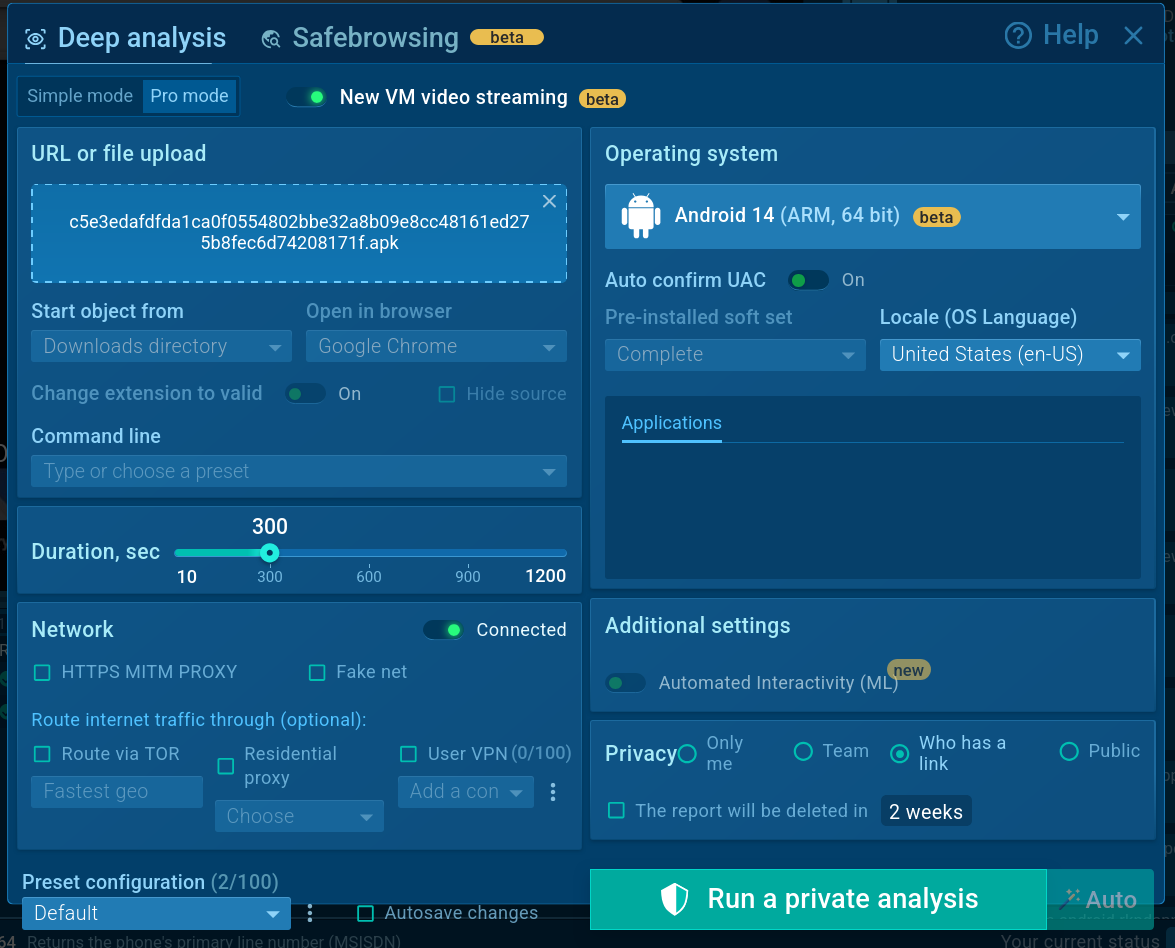Click the new badge on Automated Interactivity
This screenshot has width=1175, height=948.
click(x=908, y=670)
